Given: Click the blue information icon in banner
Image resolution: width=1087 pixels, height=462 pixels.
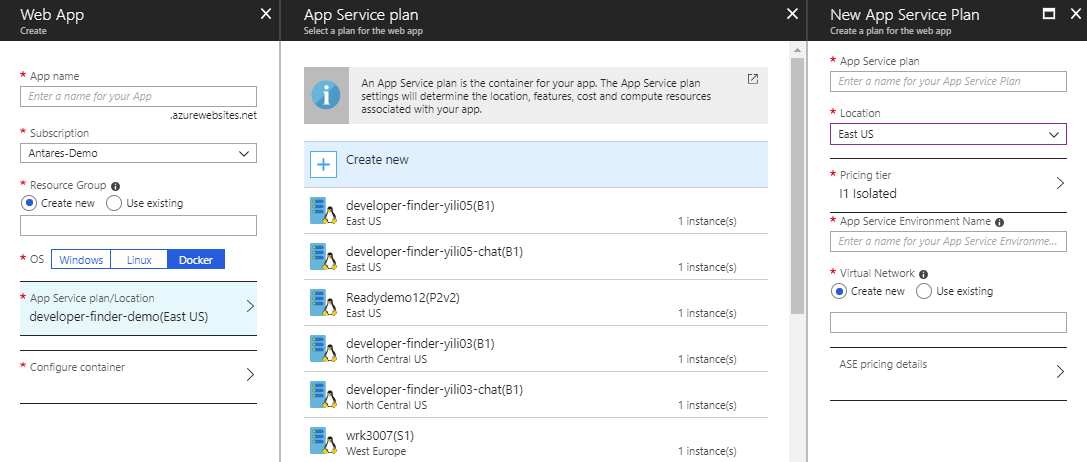Looking at the screenshot, I should [x=326, y=95].
